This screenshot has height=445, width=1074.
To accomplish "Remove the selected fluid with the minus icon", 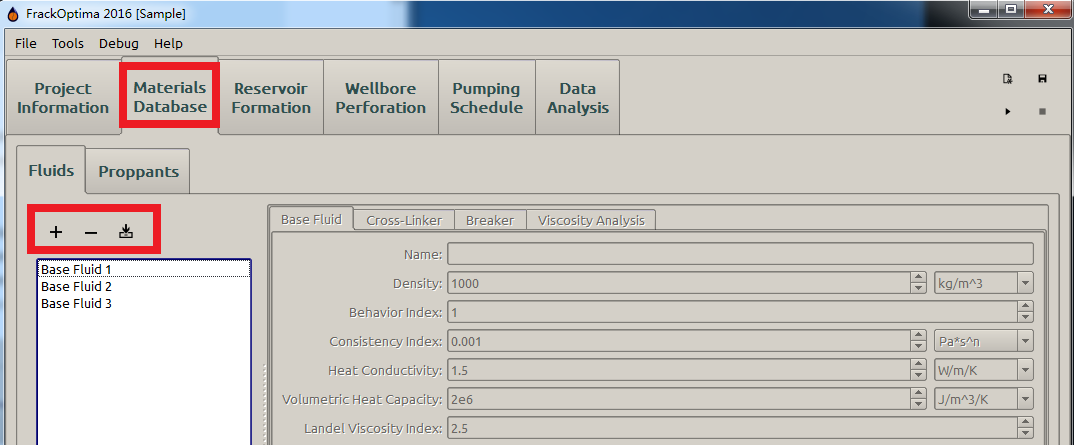I will click(x=91, y=233).
